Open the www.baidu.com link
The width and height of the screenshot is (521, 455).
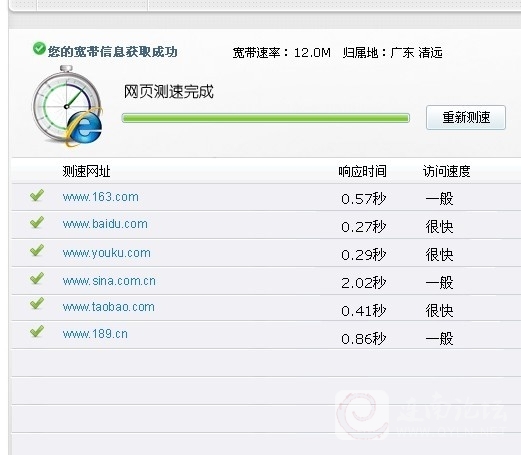105,224
